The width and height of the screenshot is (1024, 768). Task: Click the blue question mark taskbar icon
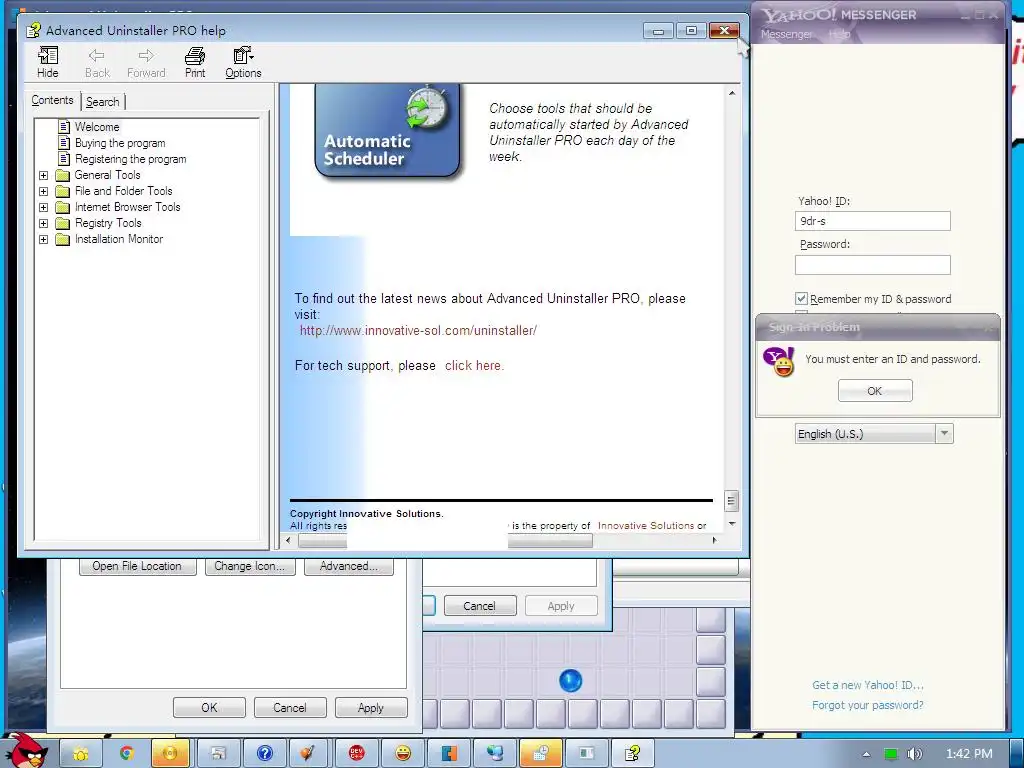point(264,754)
